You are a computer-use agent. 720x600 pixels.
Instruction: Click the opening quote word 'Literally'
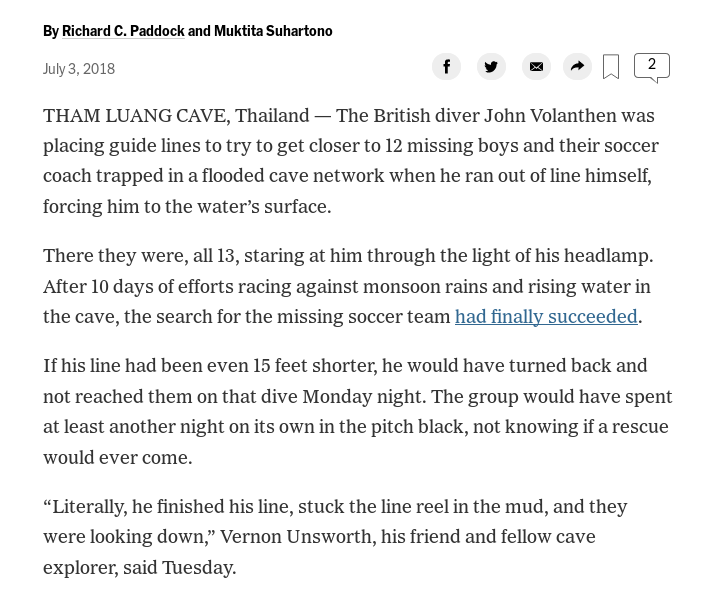click(87, 507)
